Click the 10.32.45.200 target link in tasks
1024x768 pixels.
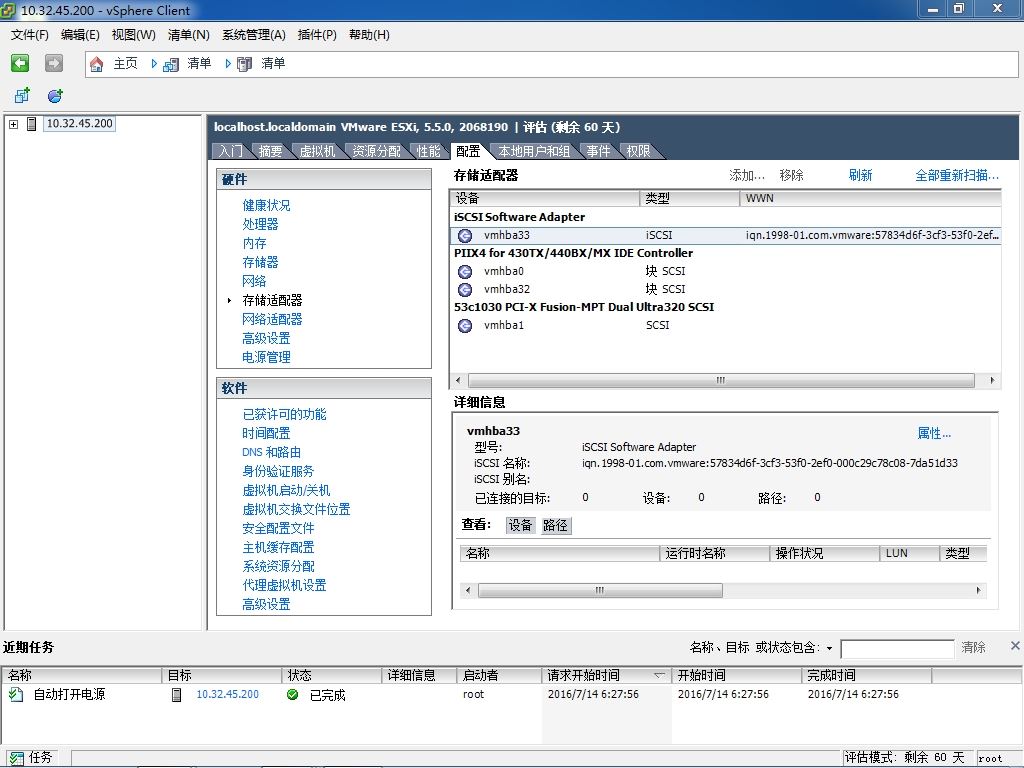coord(227,694)
